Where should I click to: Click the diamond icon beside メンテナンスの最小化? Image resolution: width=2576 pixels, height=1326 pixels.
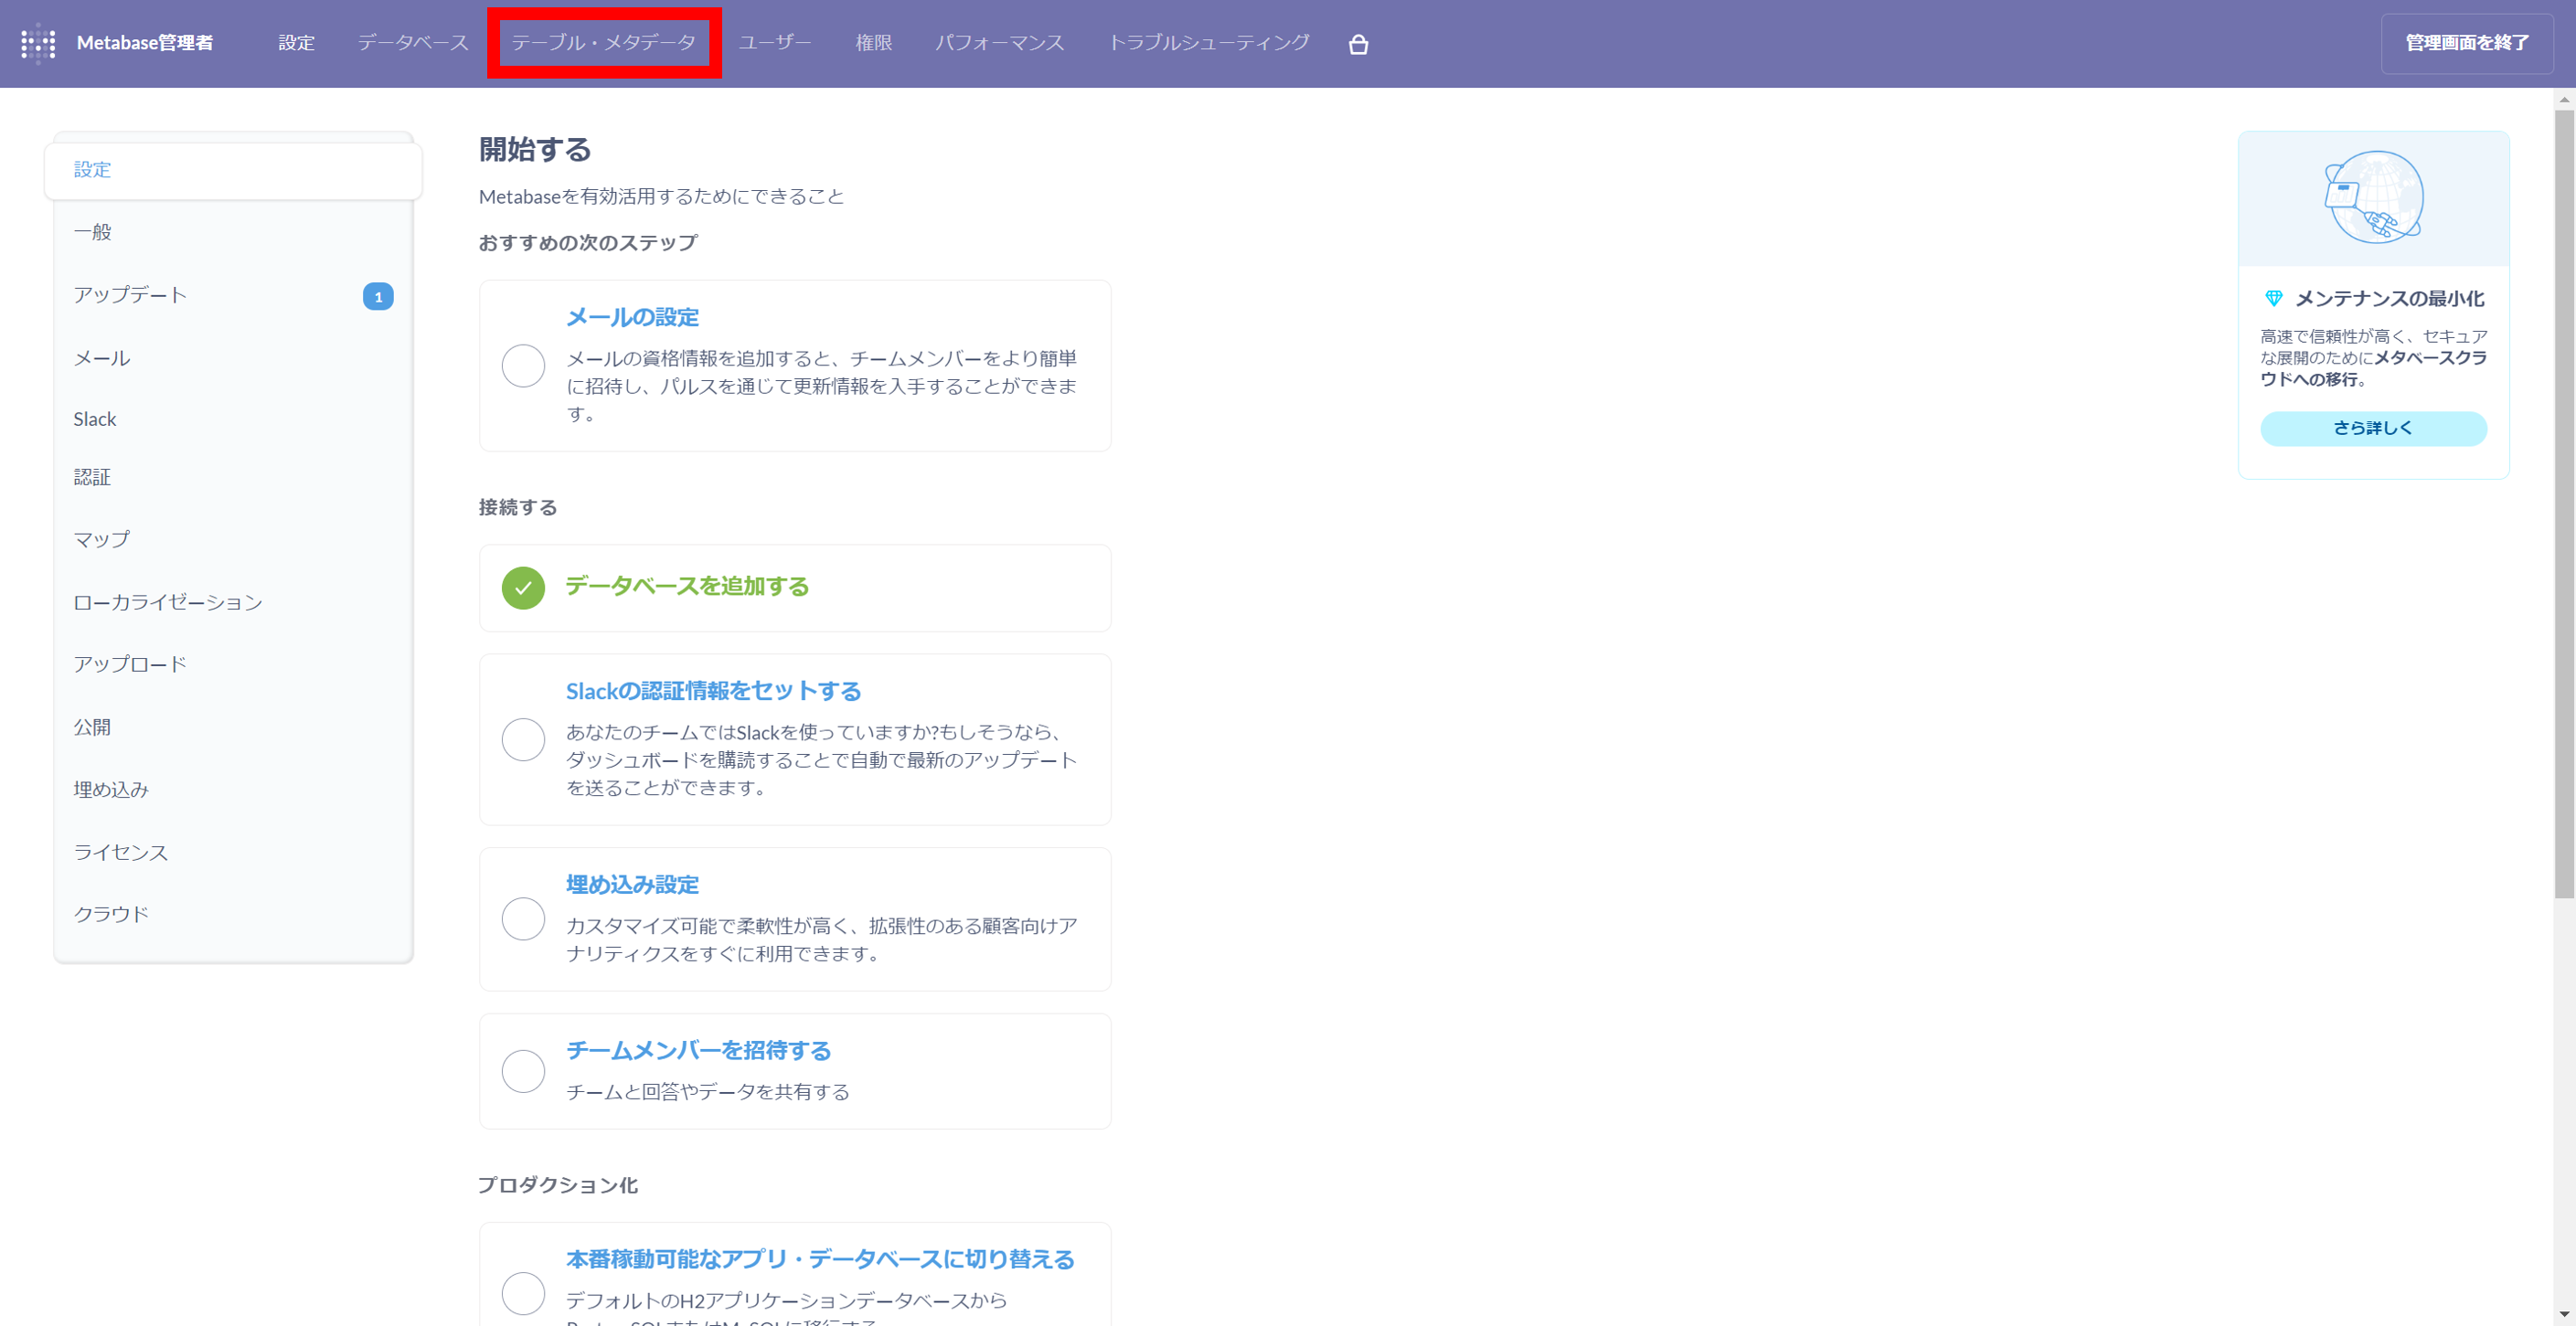point(2273,298)
